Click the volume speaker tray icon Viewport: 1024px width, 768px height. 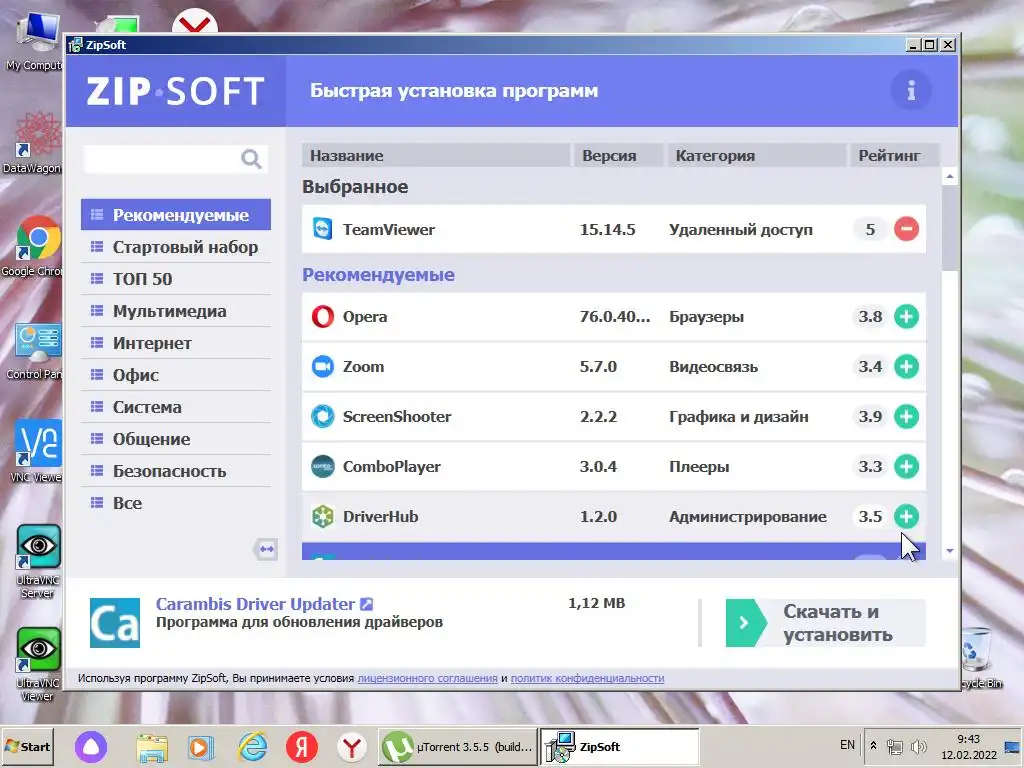(x=918, y=746)
